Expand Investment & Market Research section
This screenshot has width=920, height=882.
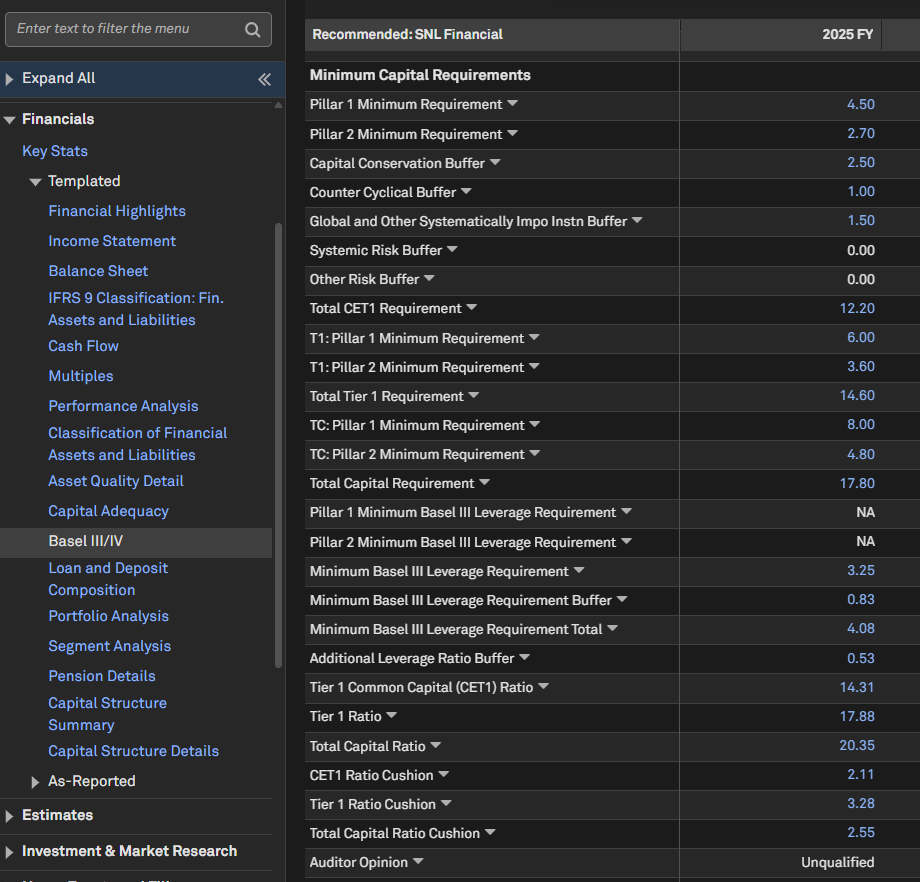click(x=10, y=852)
